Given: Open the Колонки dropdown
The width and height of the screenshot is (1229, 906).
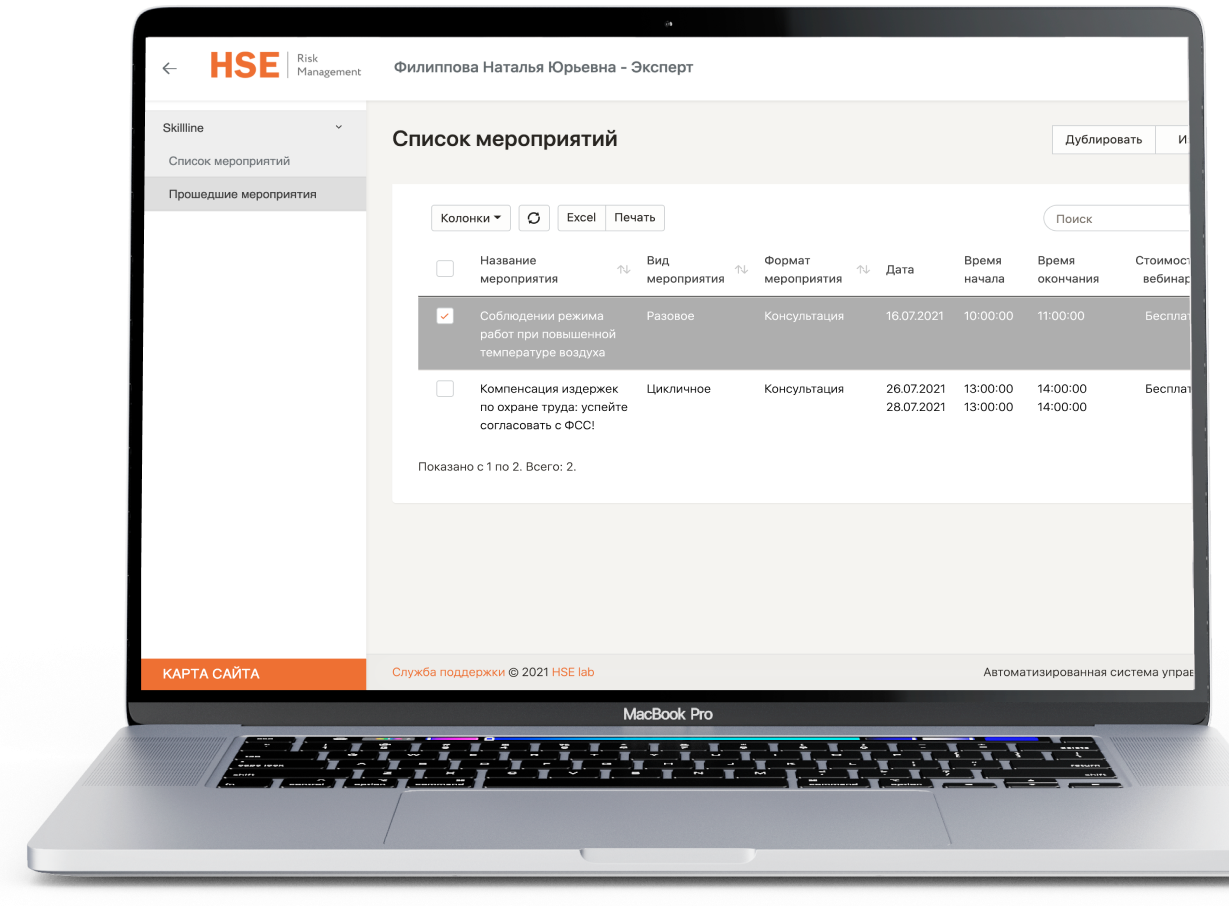Looking at the screenshot, I should coord(470,218).
